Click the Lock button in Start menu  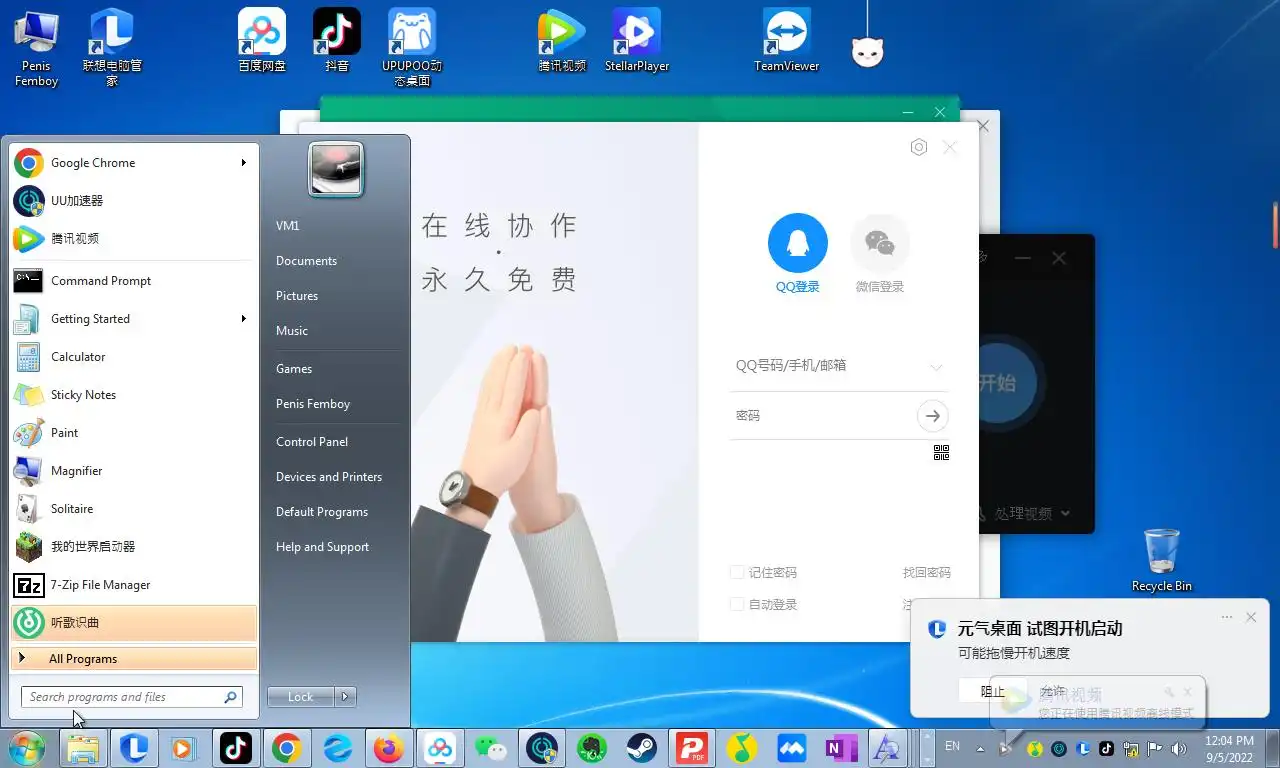pos(301,697)
